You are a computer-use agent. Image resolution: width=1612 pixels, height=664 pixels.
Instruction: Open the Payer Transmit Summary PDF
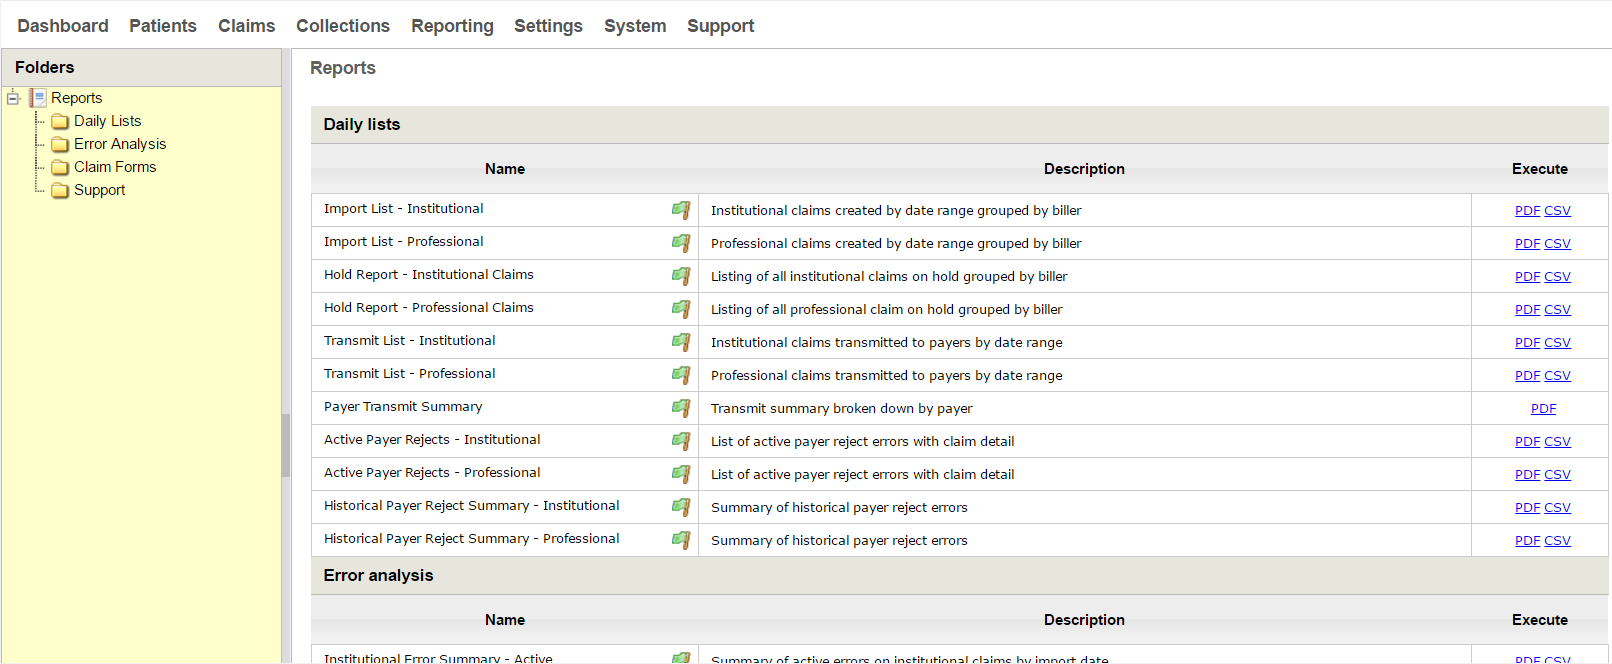(1543, 409)
